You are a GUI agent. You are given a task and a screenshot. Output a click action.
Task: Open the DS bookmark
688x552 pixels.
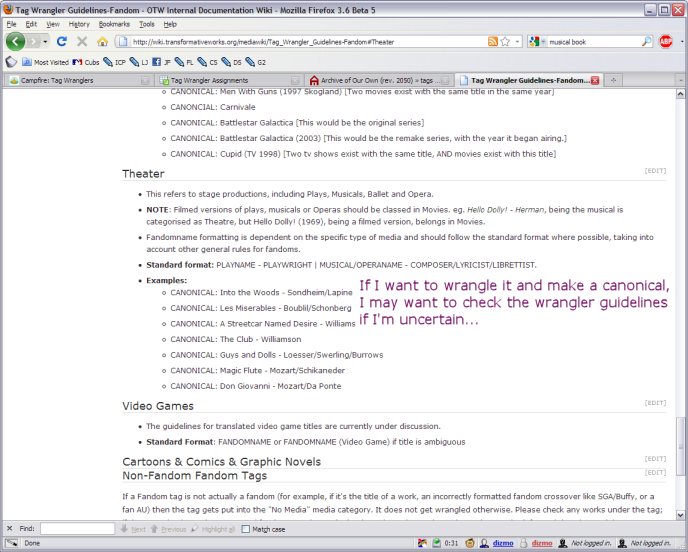click(x=231, y=62)
